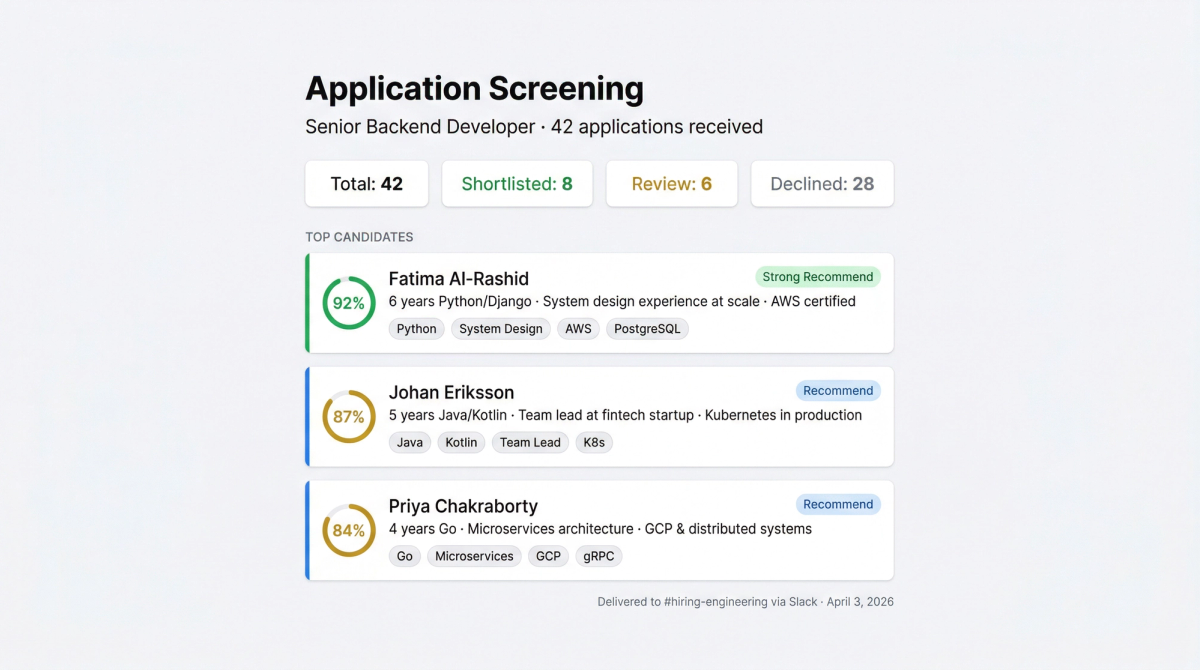Select the Review: 6 filter

pyautogui.click(x=671, y=184)
